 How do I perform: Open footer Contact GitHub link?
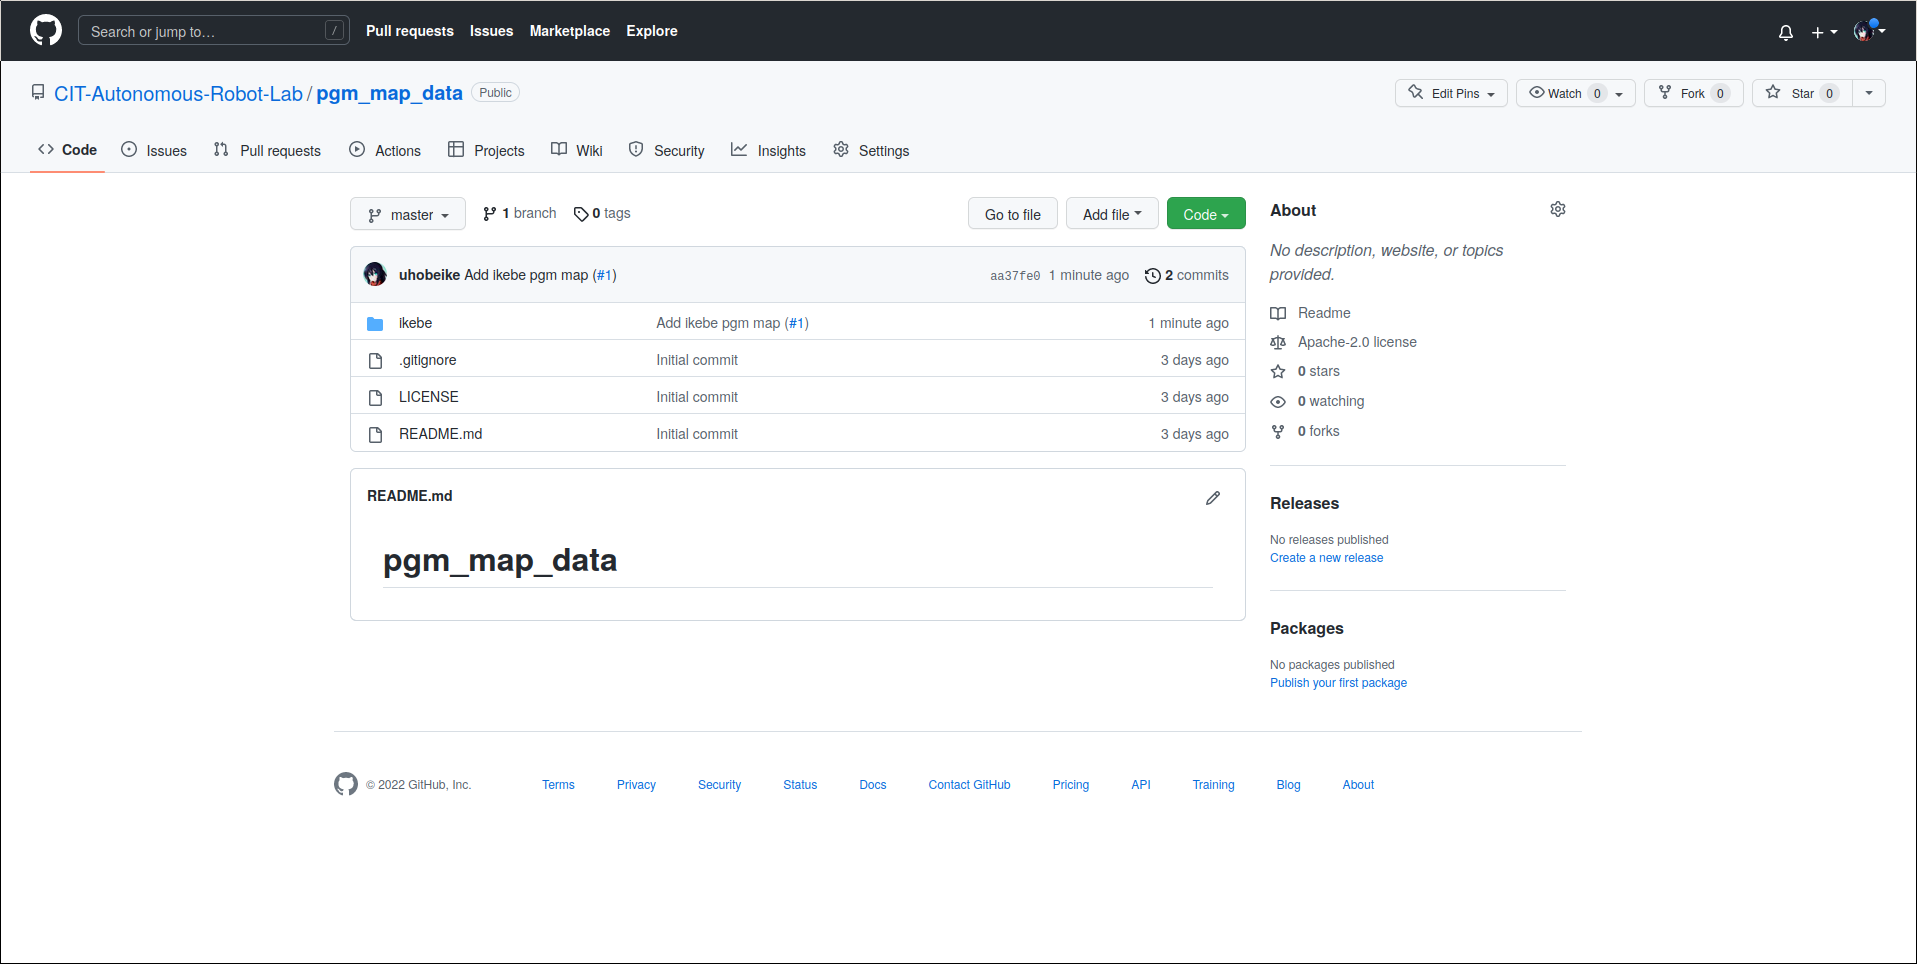pyautogui.click(x=969, y=785)
